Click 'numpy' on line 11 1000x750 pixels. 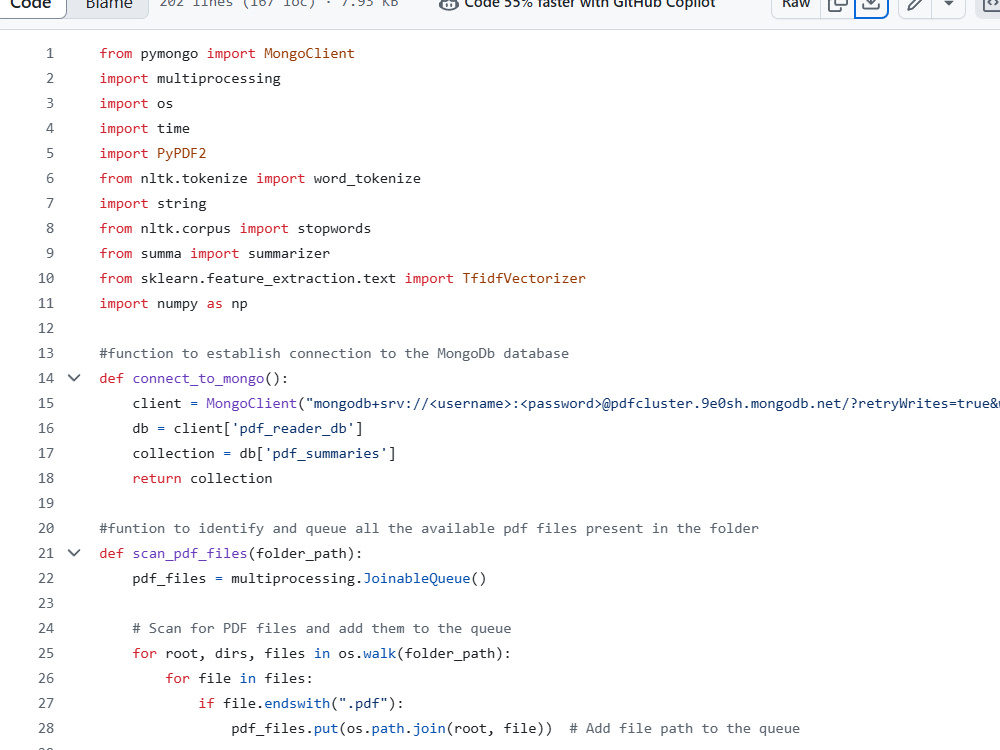(177, 304)
